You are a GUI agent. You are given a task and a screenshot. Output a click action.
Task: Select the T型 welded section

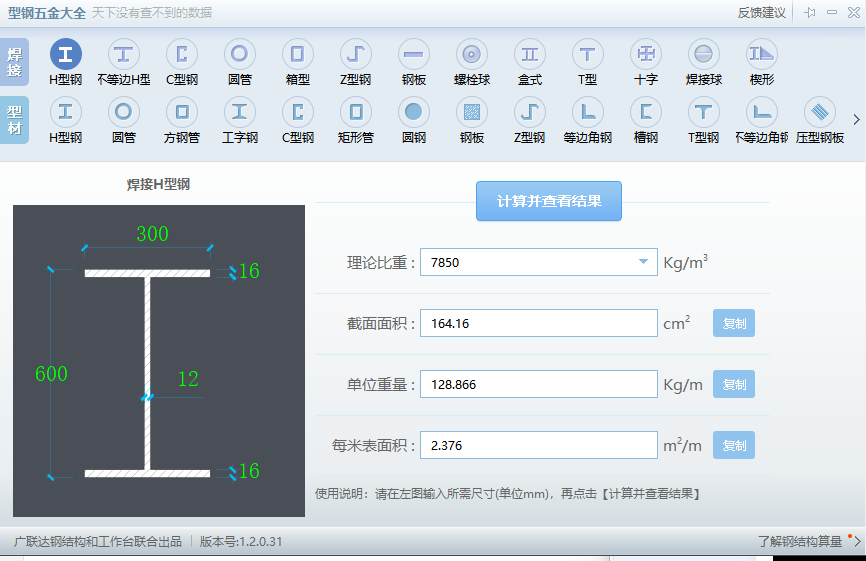pos(588,54)
